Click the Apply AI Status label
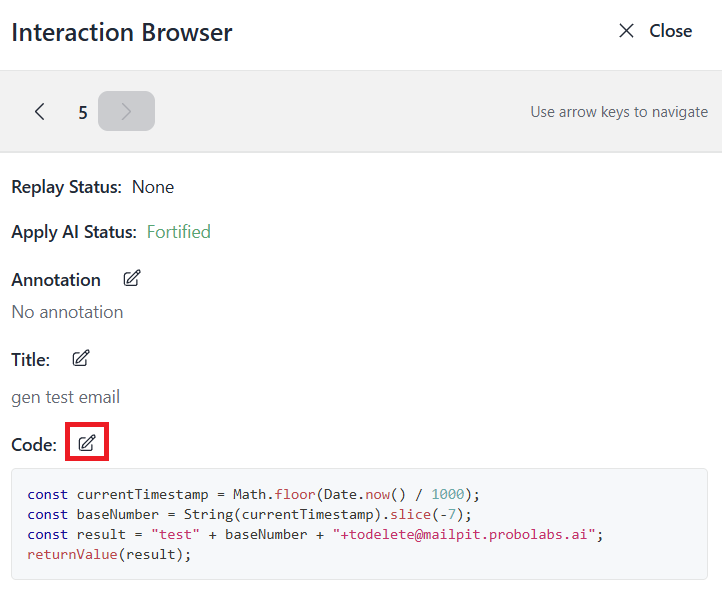722x592 pixels. 73,232
